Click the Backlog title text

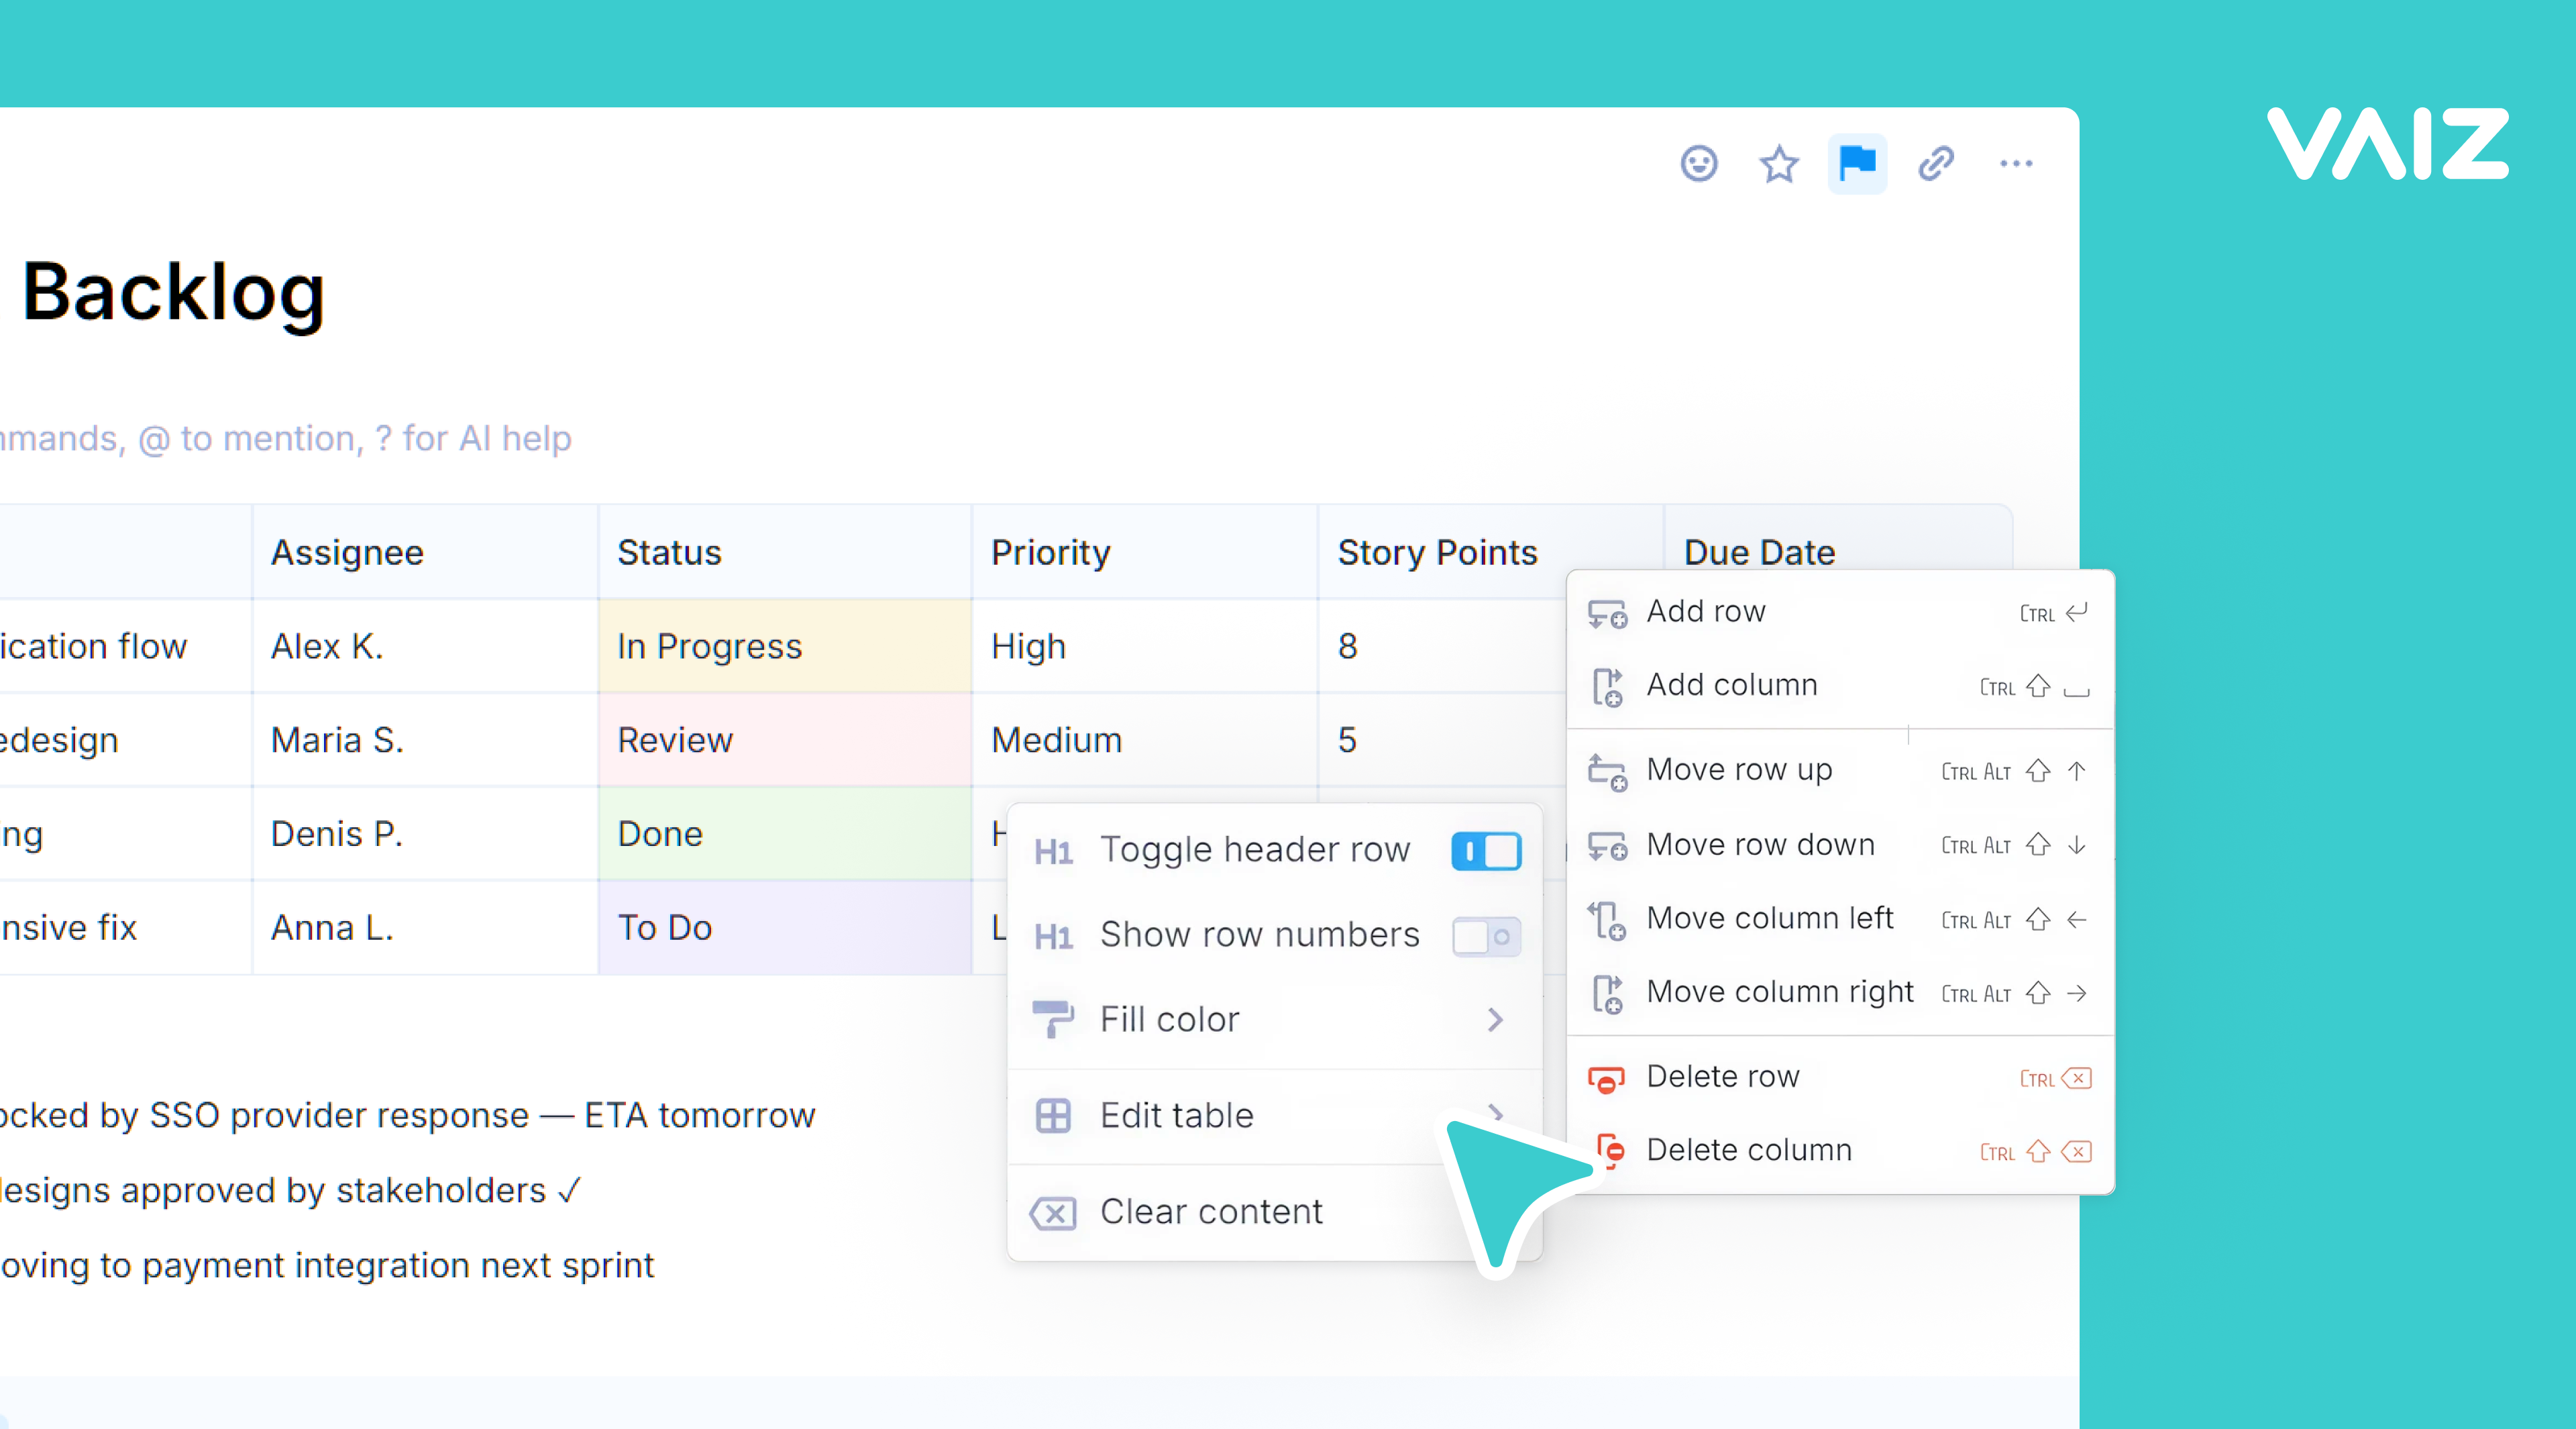[x=174, y=292]
